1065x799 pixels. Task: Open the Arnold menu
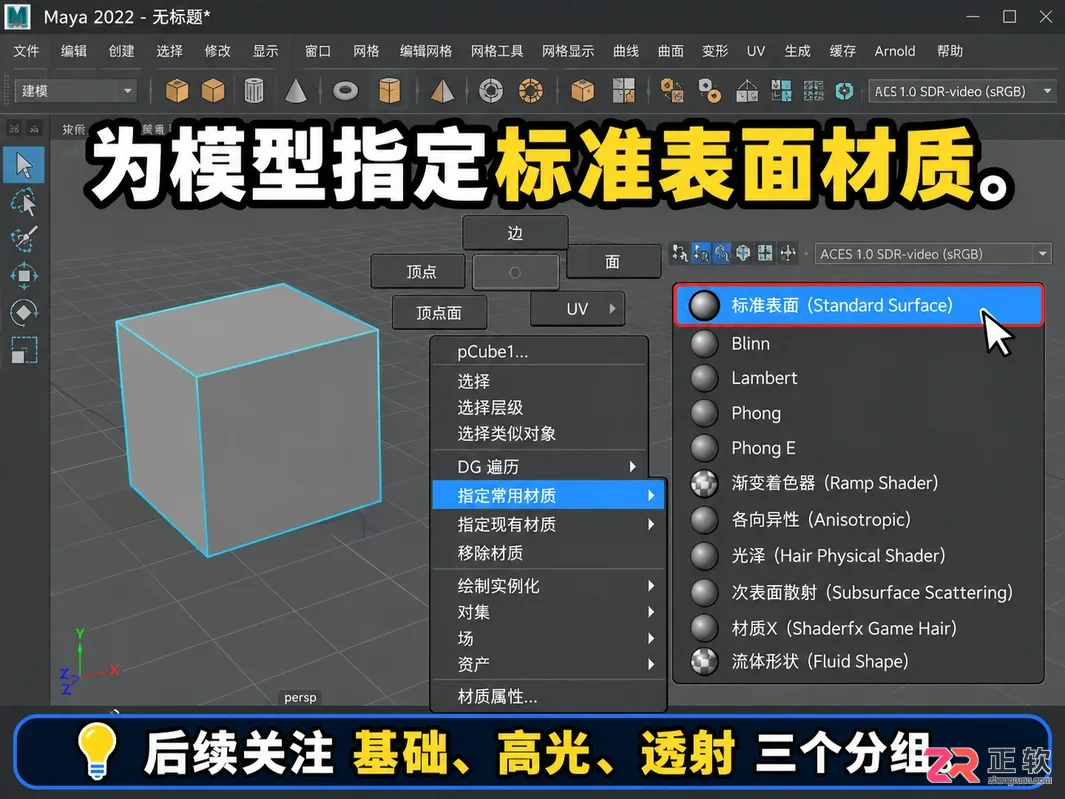click(x=895, y=51)
